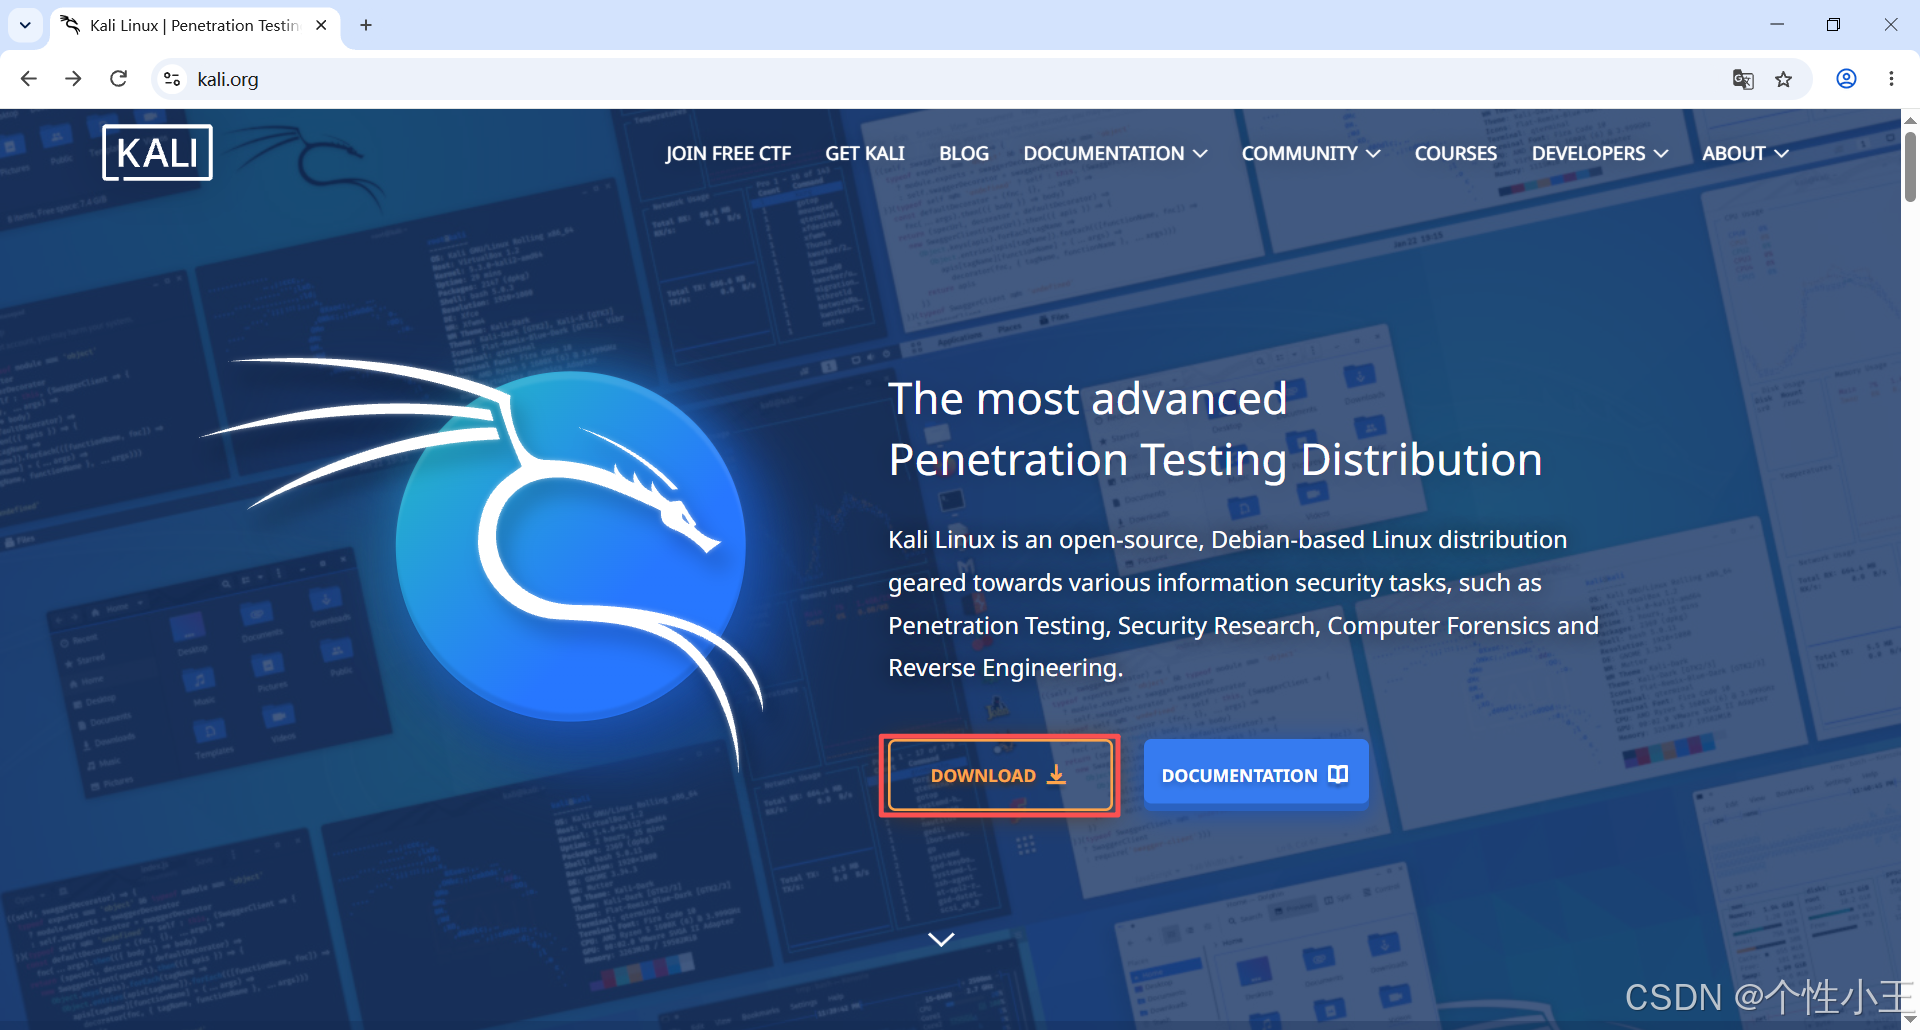Click the blue DOCUMENTATION button

pos(1256,774)
